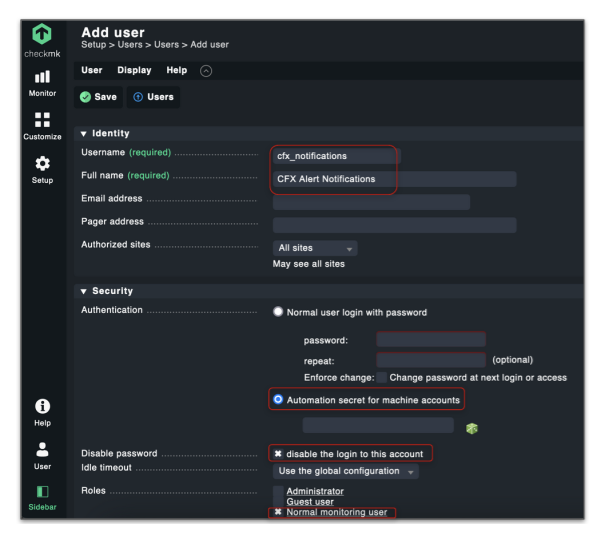Screen dimensions: 608x540
Task: Open the Help menu in menu bar
Action: coord(177,70)
